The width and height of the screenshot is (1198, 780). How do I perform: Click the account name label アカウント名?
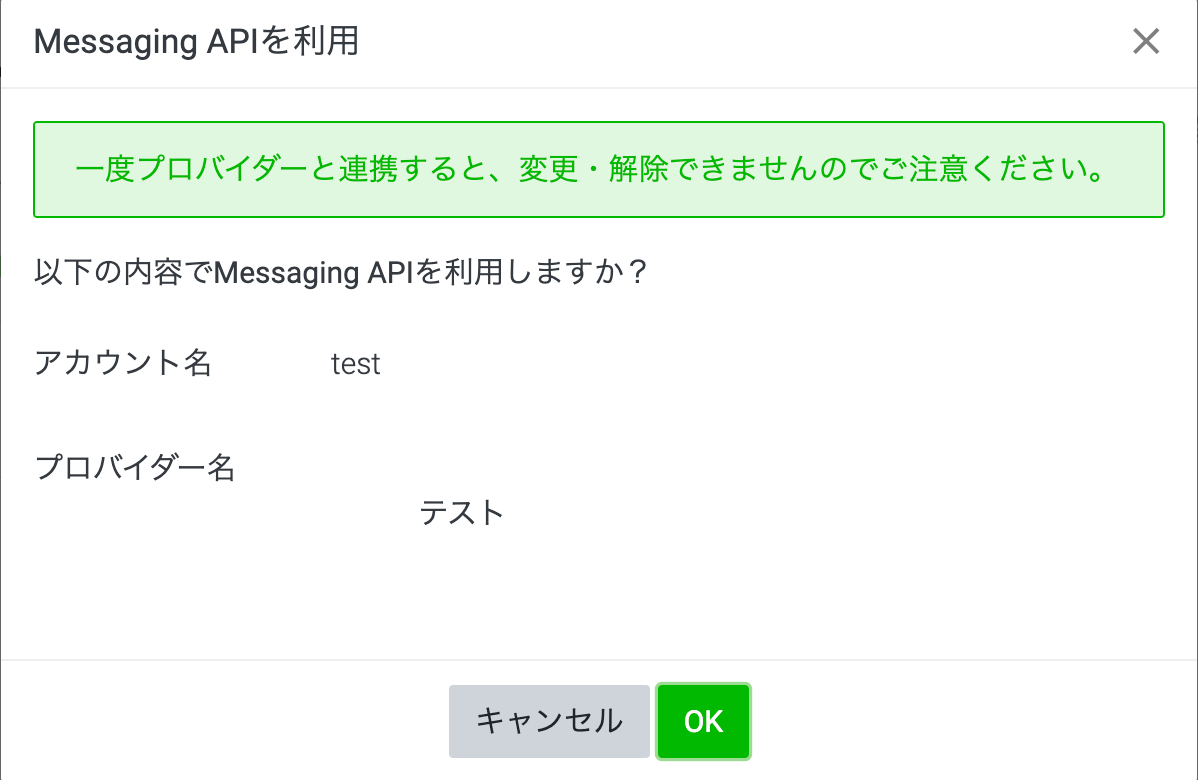pos(122,364)
